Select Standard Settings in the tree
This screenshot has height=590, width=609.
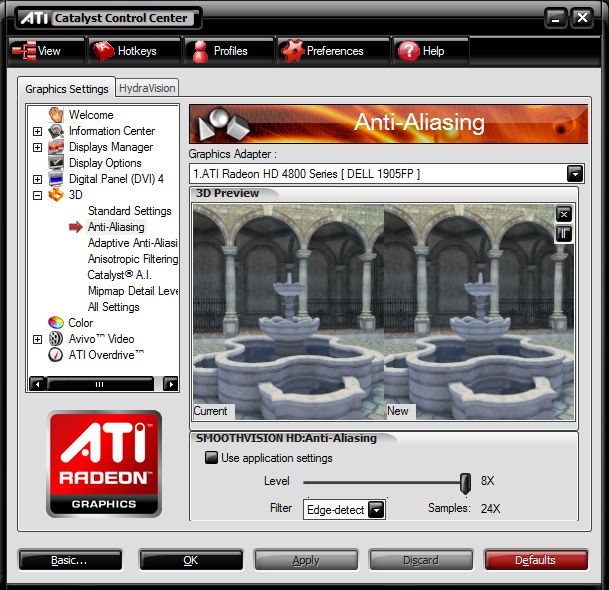[130, 211]
